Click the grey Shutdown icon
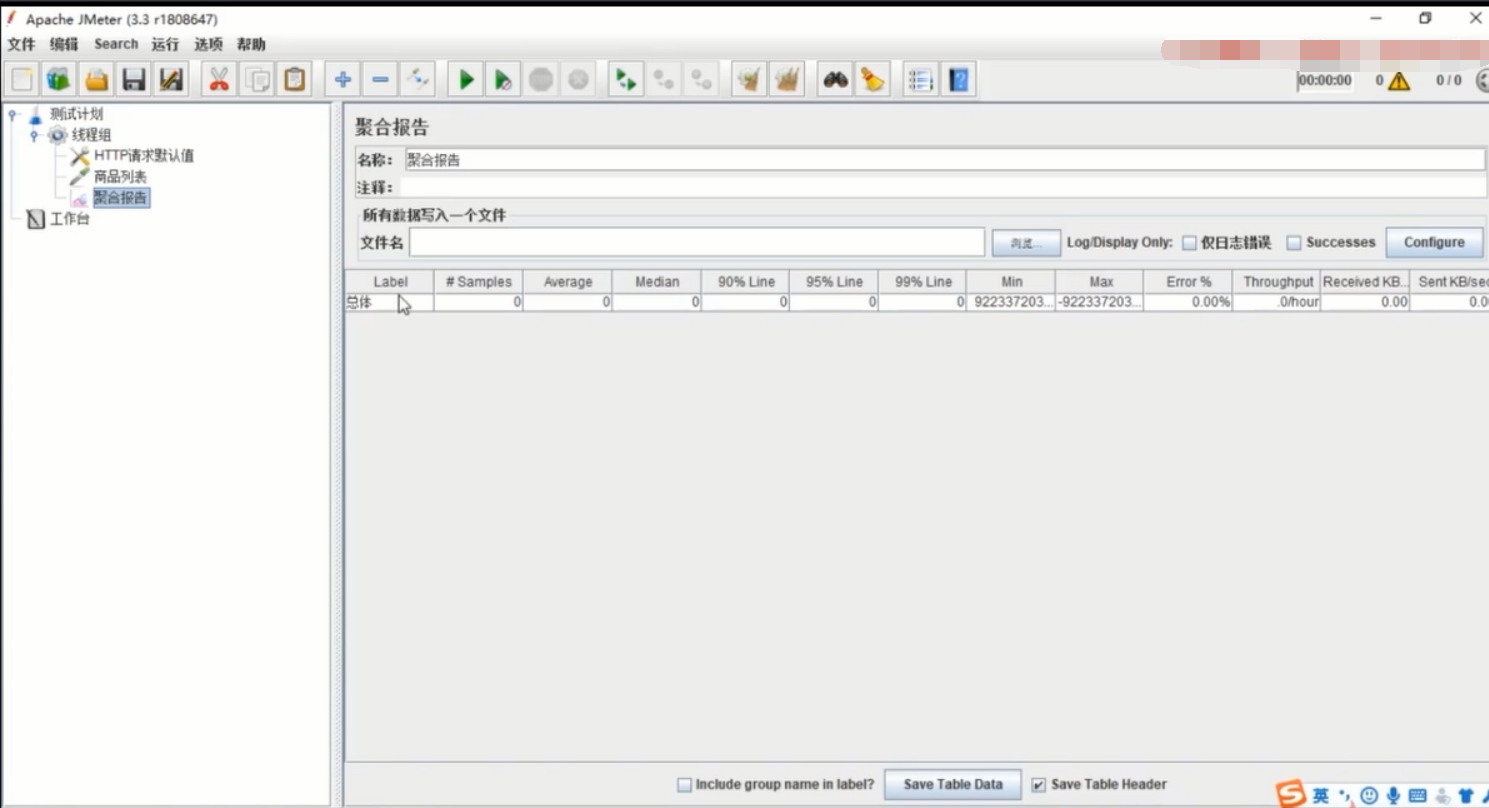This screenshot has width=1489, height=808. tap(578, 80)
